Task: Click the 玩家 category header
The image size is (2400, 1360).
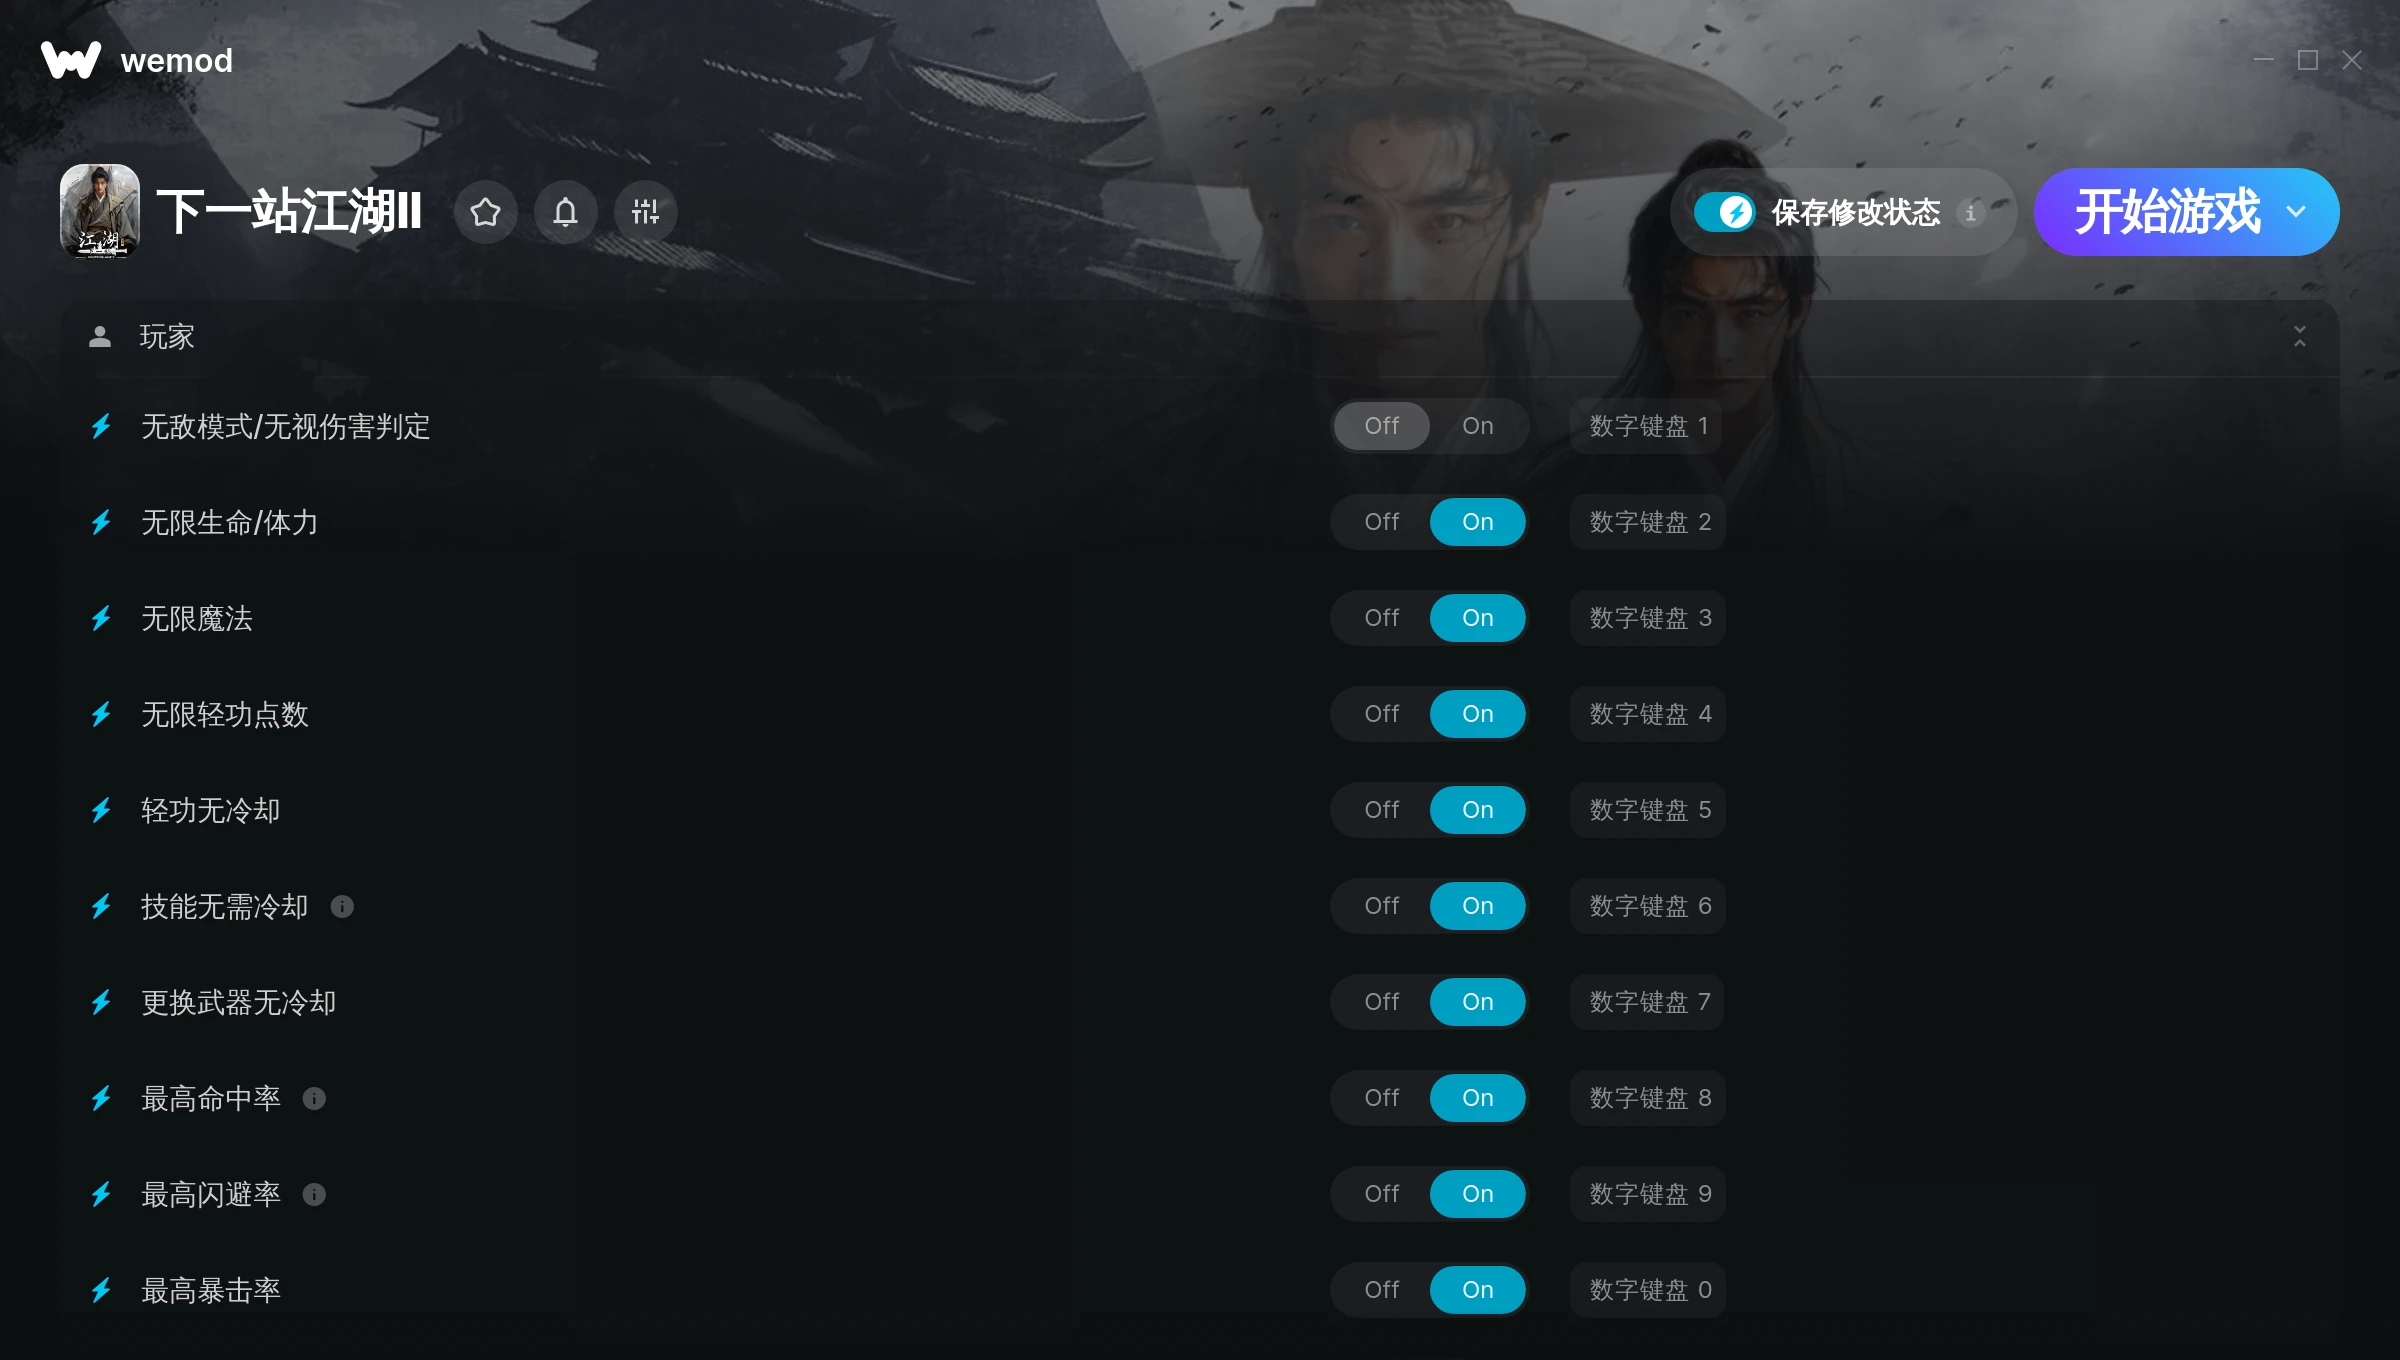Action: pyautogui.click(x=1200, y=337)
